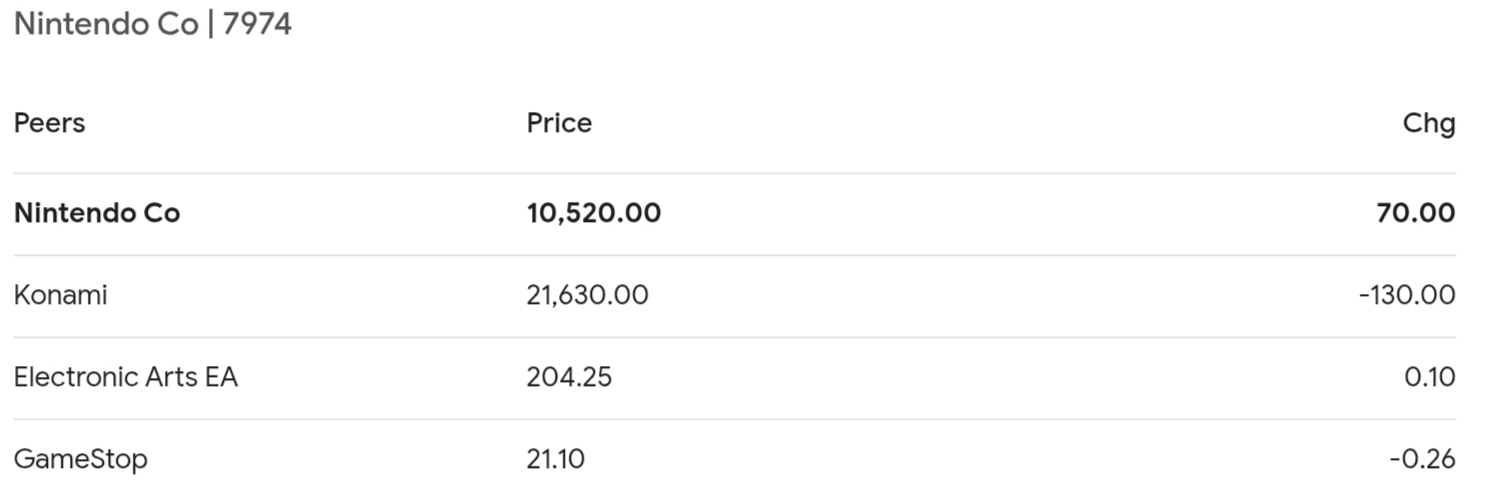Click the divider line beneath the column headers
This screenshot has width=1489, height=497.
pos(735,173)
